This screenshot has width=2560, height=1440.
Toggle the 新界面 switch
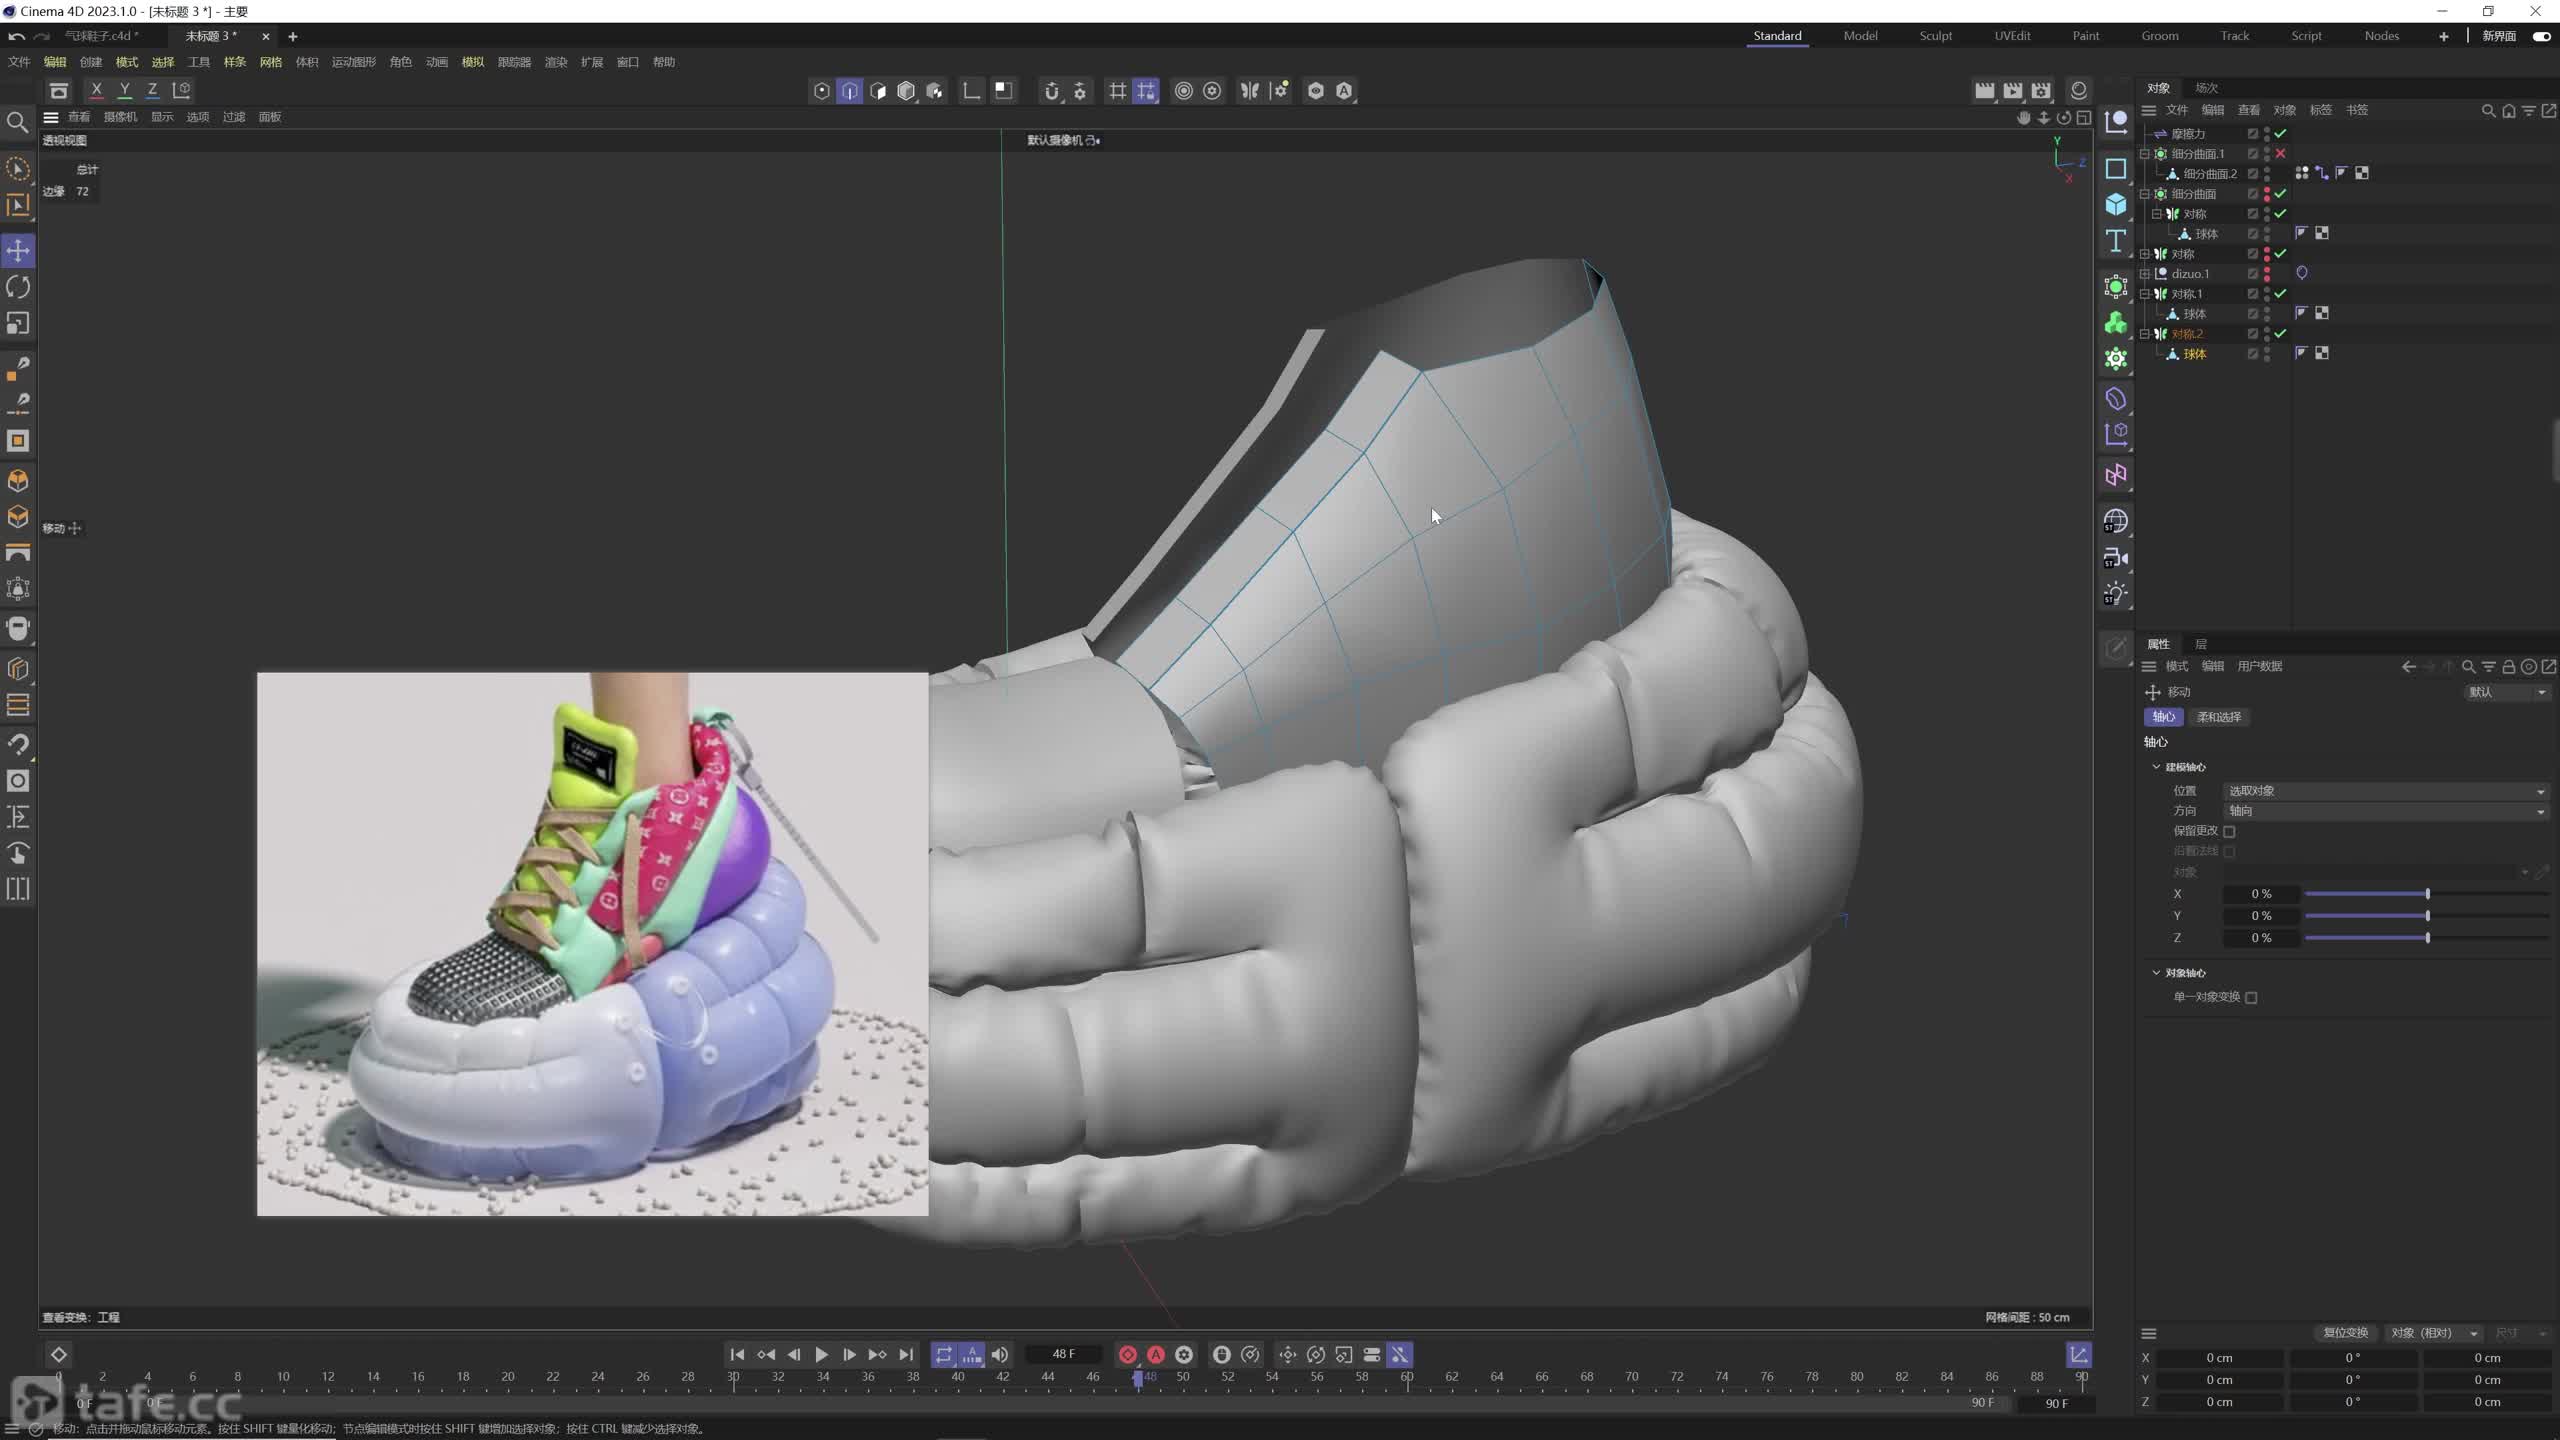(x=2542, y=36)
